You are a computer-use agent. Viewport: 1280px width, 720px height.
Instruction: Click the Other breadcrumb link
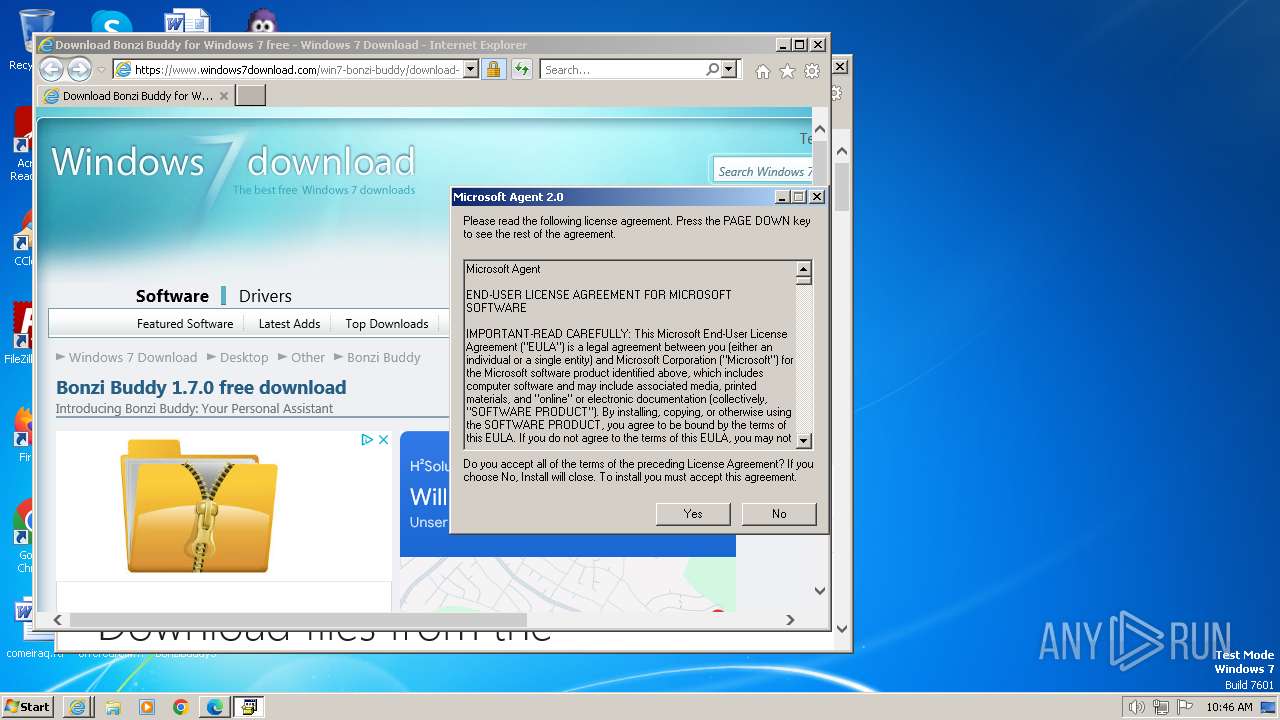(308, 357)
